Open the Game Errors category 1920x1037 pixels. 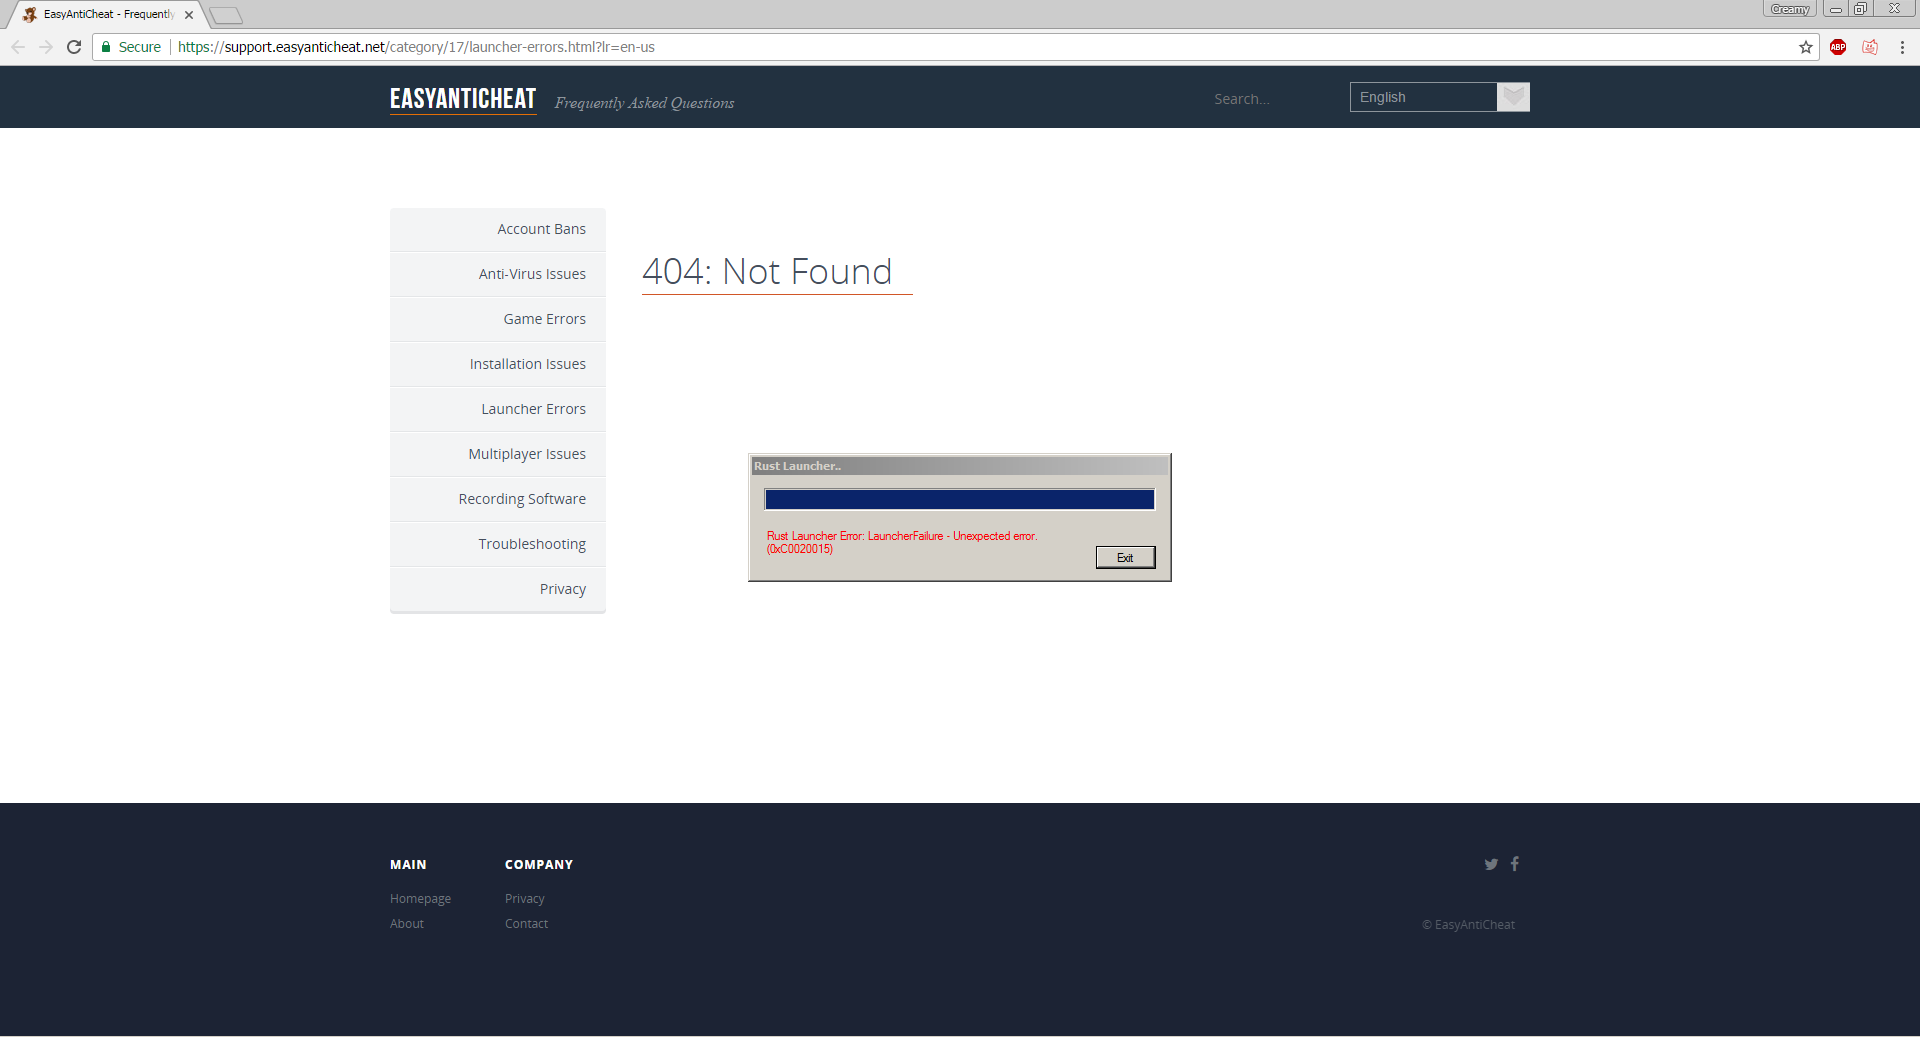498,319
